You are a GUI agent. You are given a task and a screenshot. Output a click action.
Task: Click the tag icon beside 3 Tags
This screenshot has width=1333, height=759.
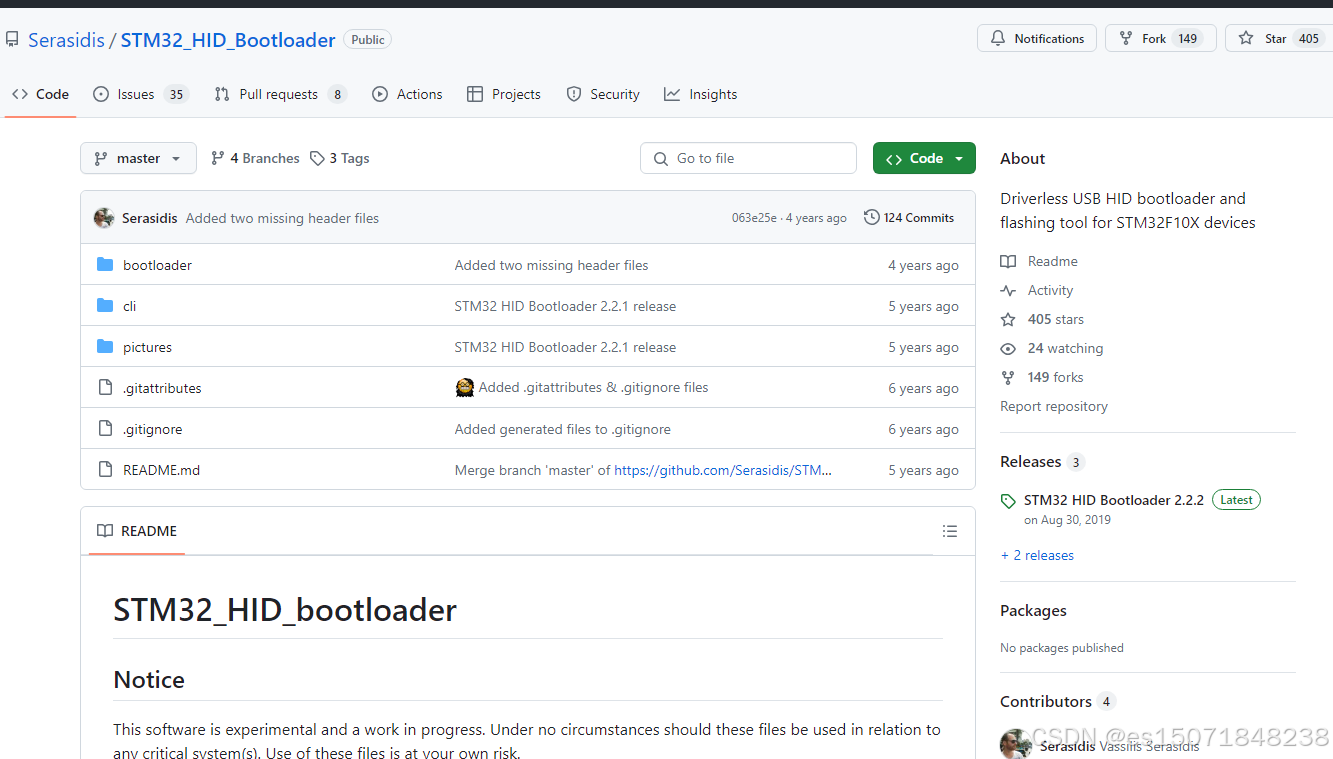tap(317, 158)
